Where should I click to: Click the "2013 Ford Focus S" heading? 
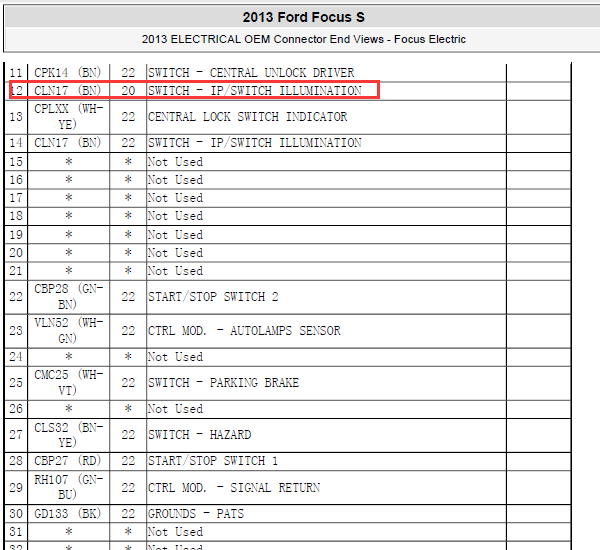point(303,17)
